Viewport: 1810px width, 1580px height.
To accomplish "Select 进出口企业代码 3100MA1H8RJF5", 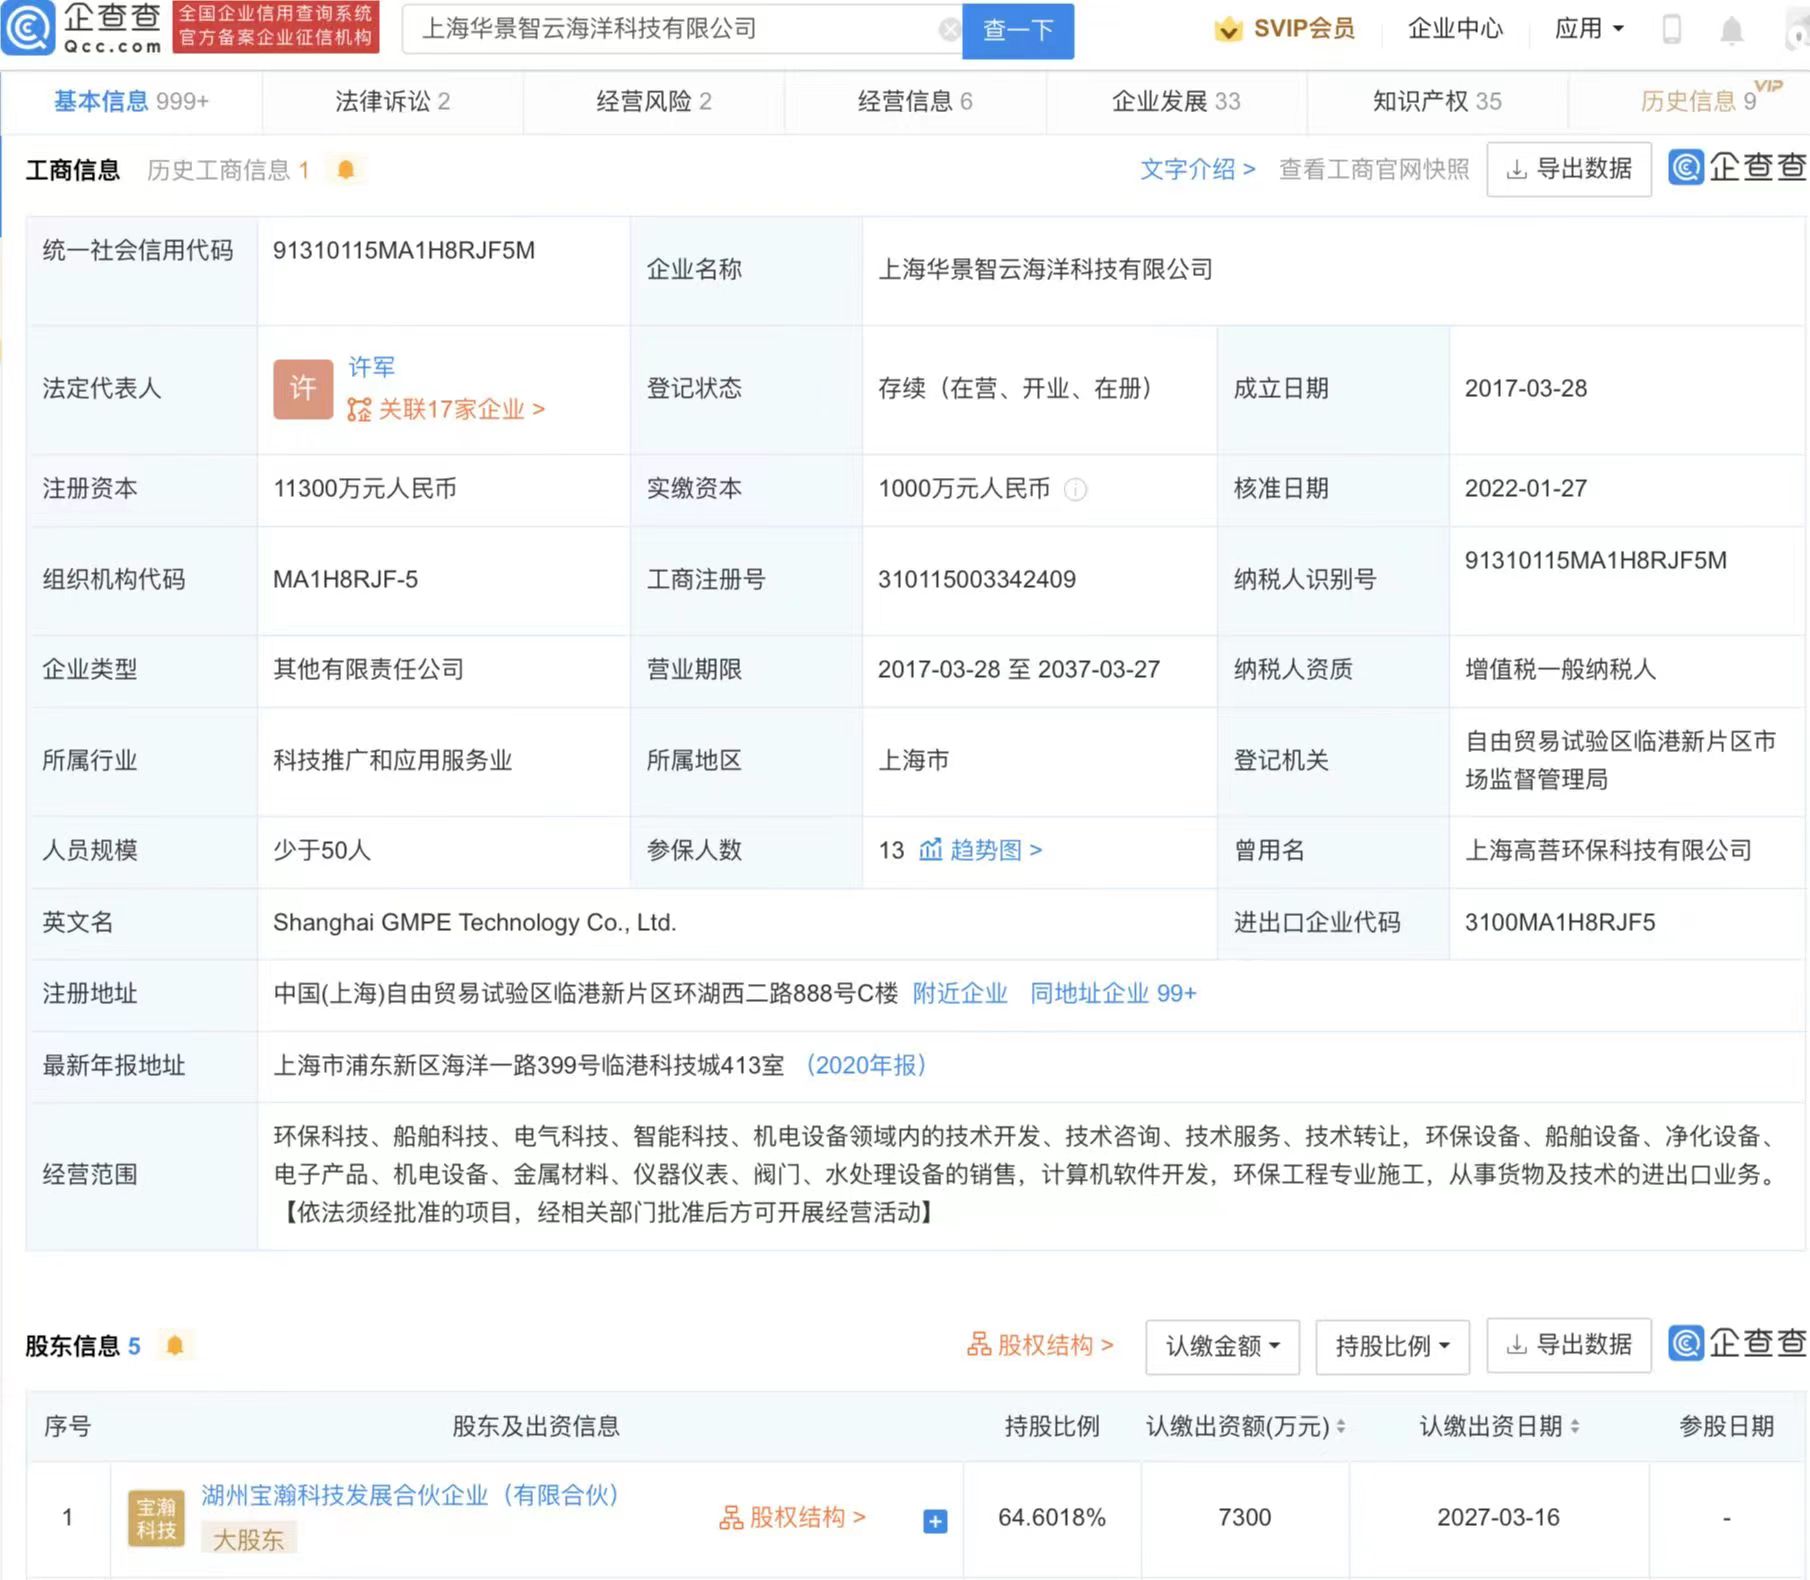I will [x=1560, y=922].
